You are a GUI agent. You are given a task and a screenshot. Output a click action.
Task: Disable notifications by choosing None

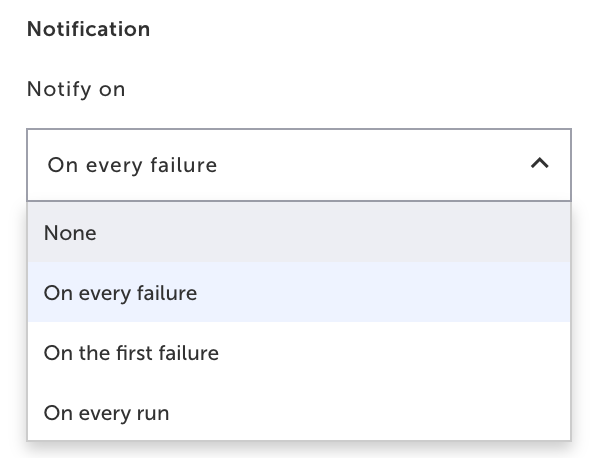pos(70,233)
